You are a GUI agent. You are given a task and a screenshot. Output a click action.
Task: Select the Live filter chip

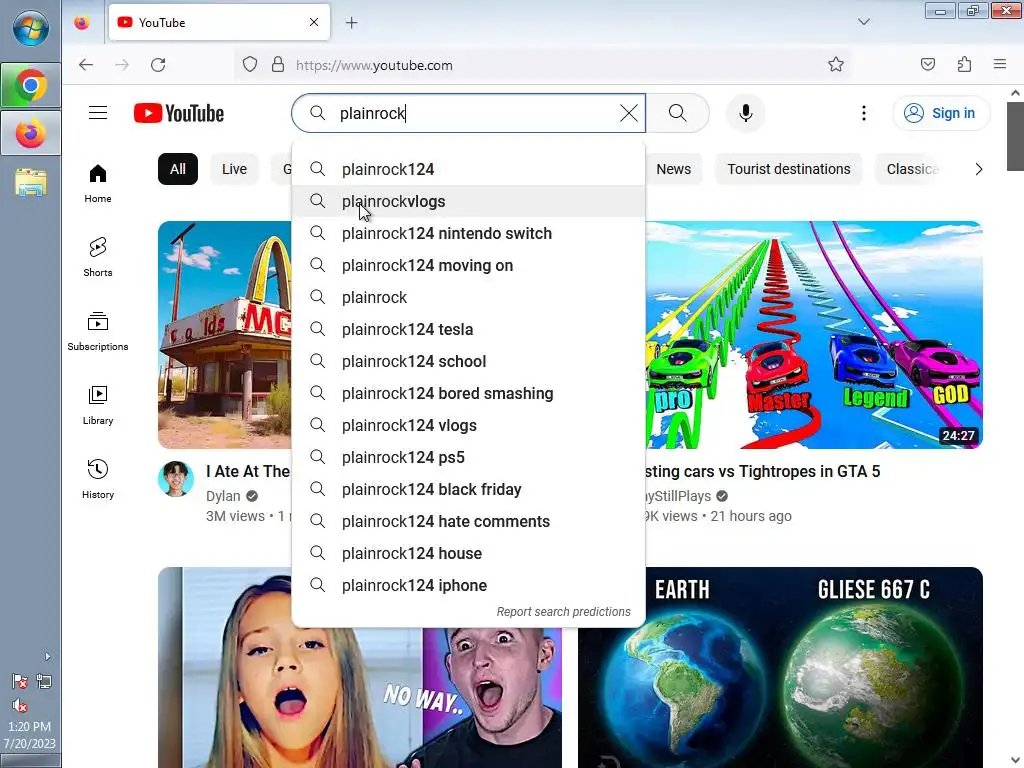(x=234, y=169)
